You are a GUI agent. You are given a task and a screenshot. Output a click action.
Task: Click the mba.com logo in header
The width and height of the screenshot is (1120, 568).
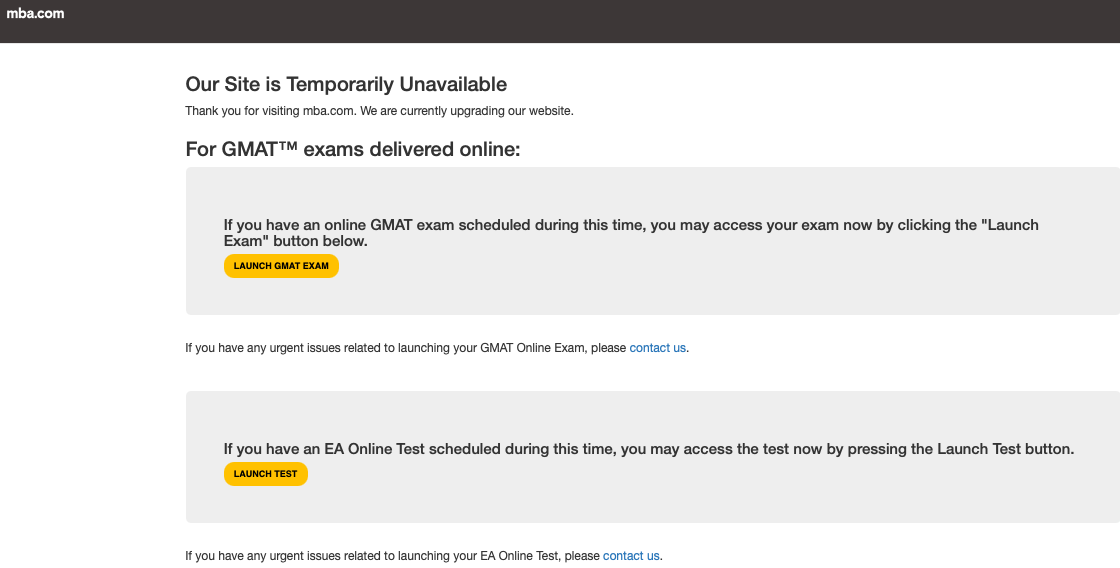[35, 14]
